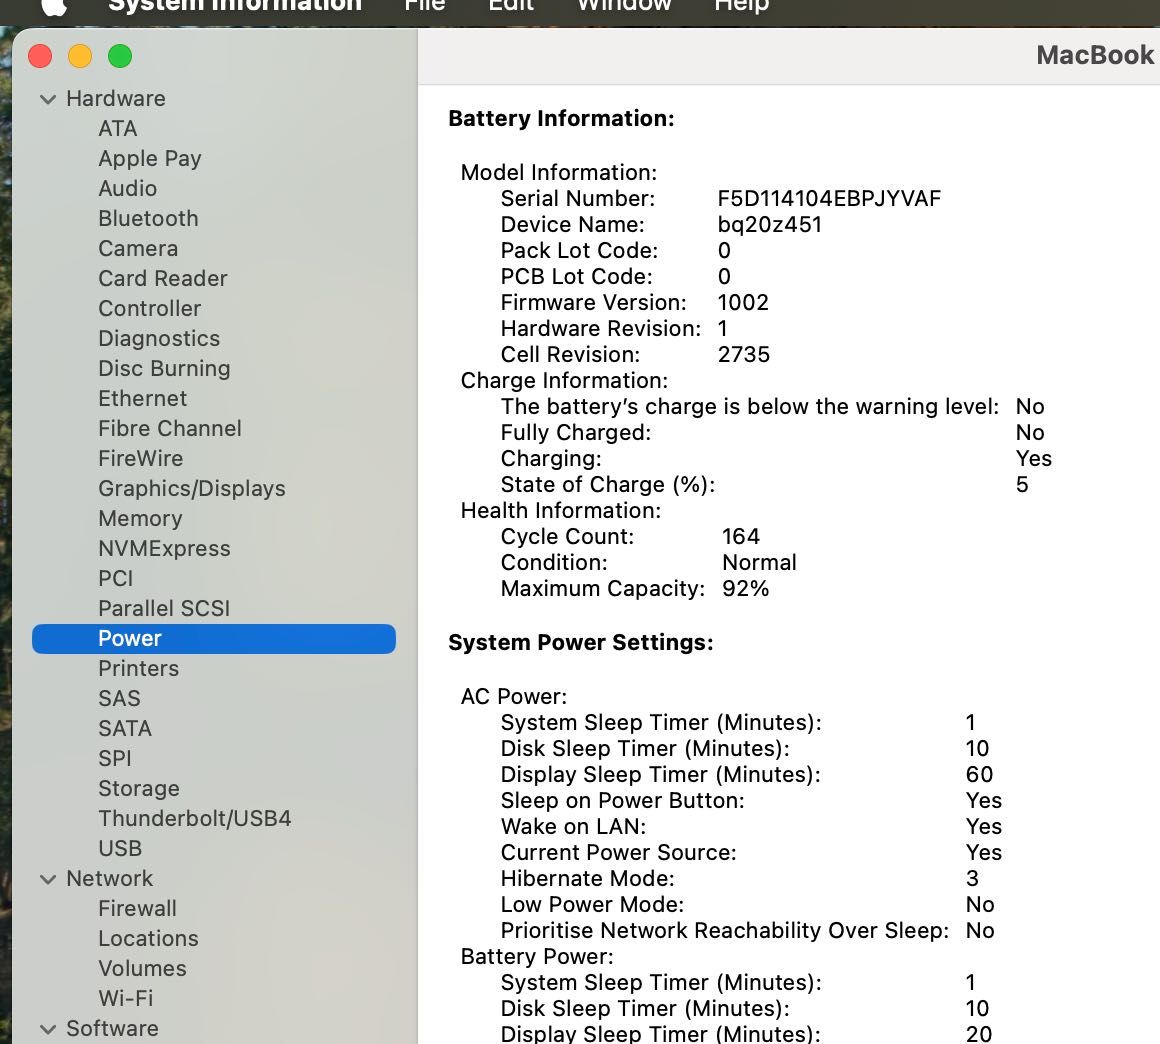
Task: Select Firewall under Network
Action: click(x=138, y=909)
